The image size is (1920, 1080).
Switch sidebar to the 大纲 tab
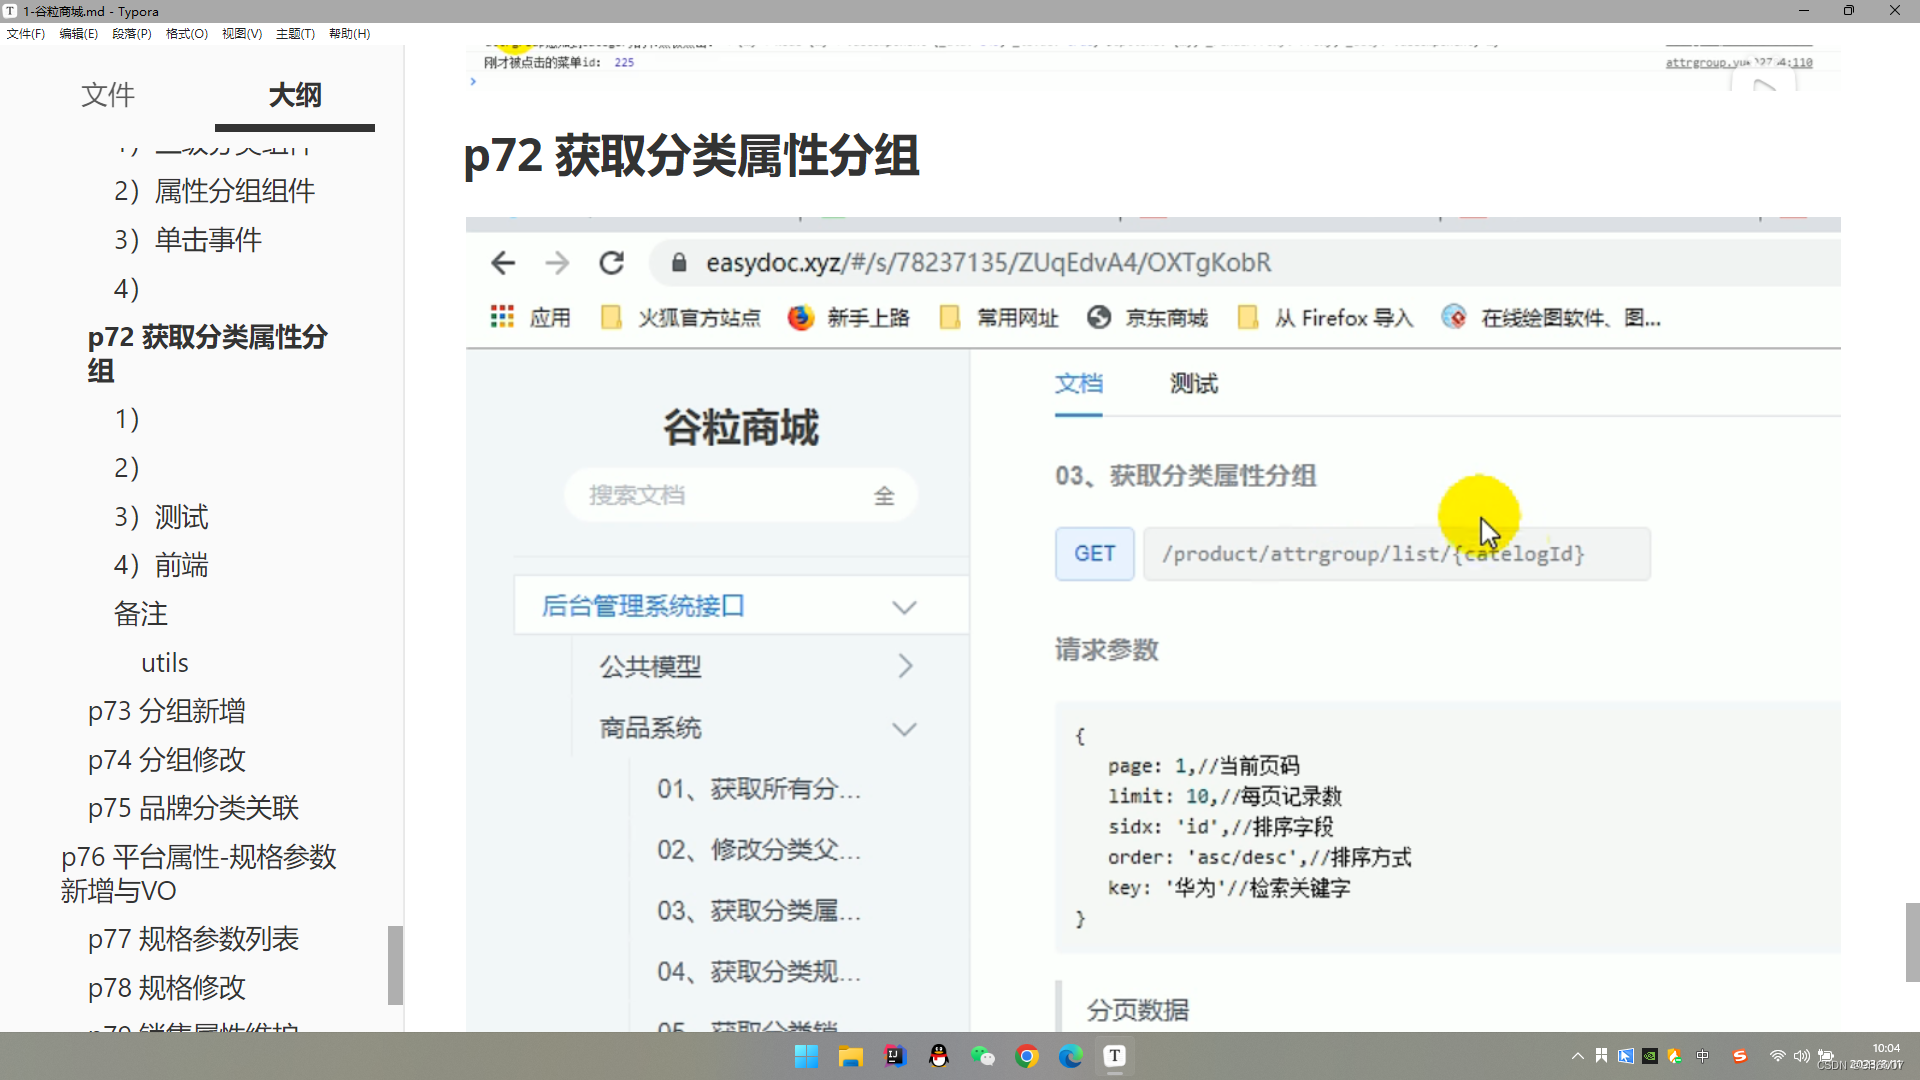point(295,95)
